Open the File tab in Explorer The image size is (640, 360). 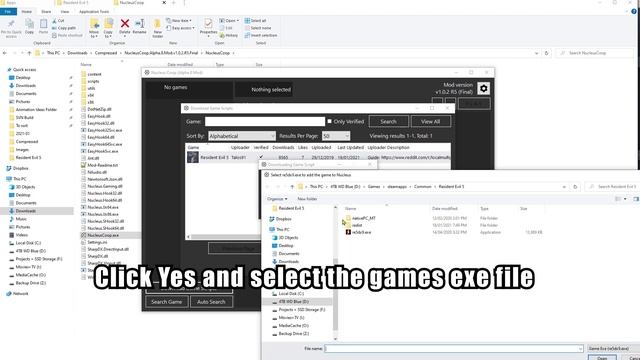8,11
